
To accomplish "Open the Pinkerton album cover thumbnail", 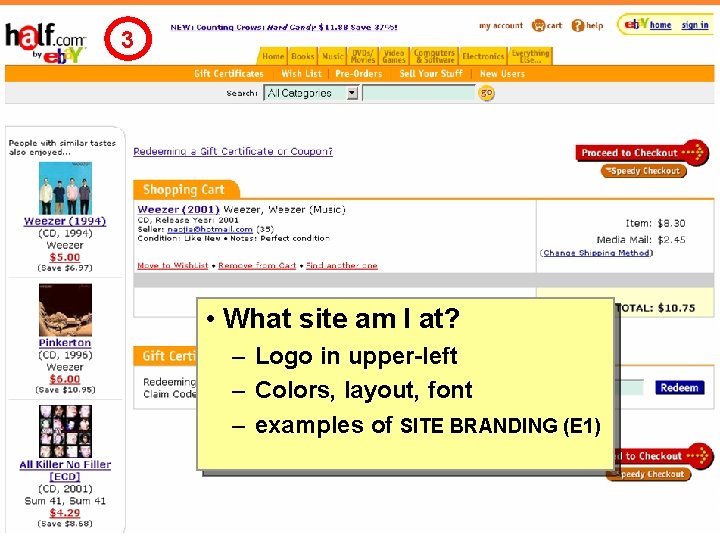I will point(65,310).
